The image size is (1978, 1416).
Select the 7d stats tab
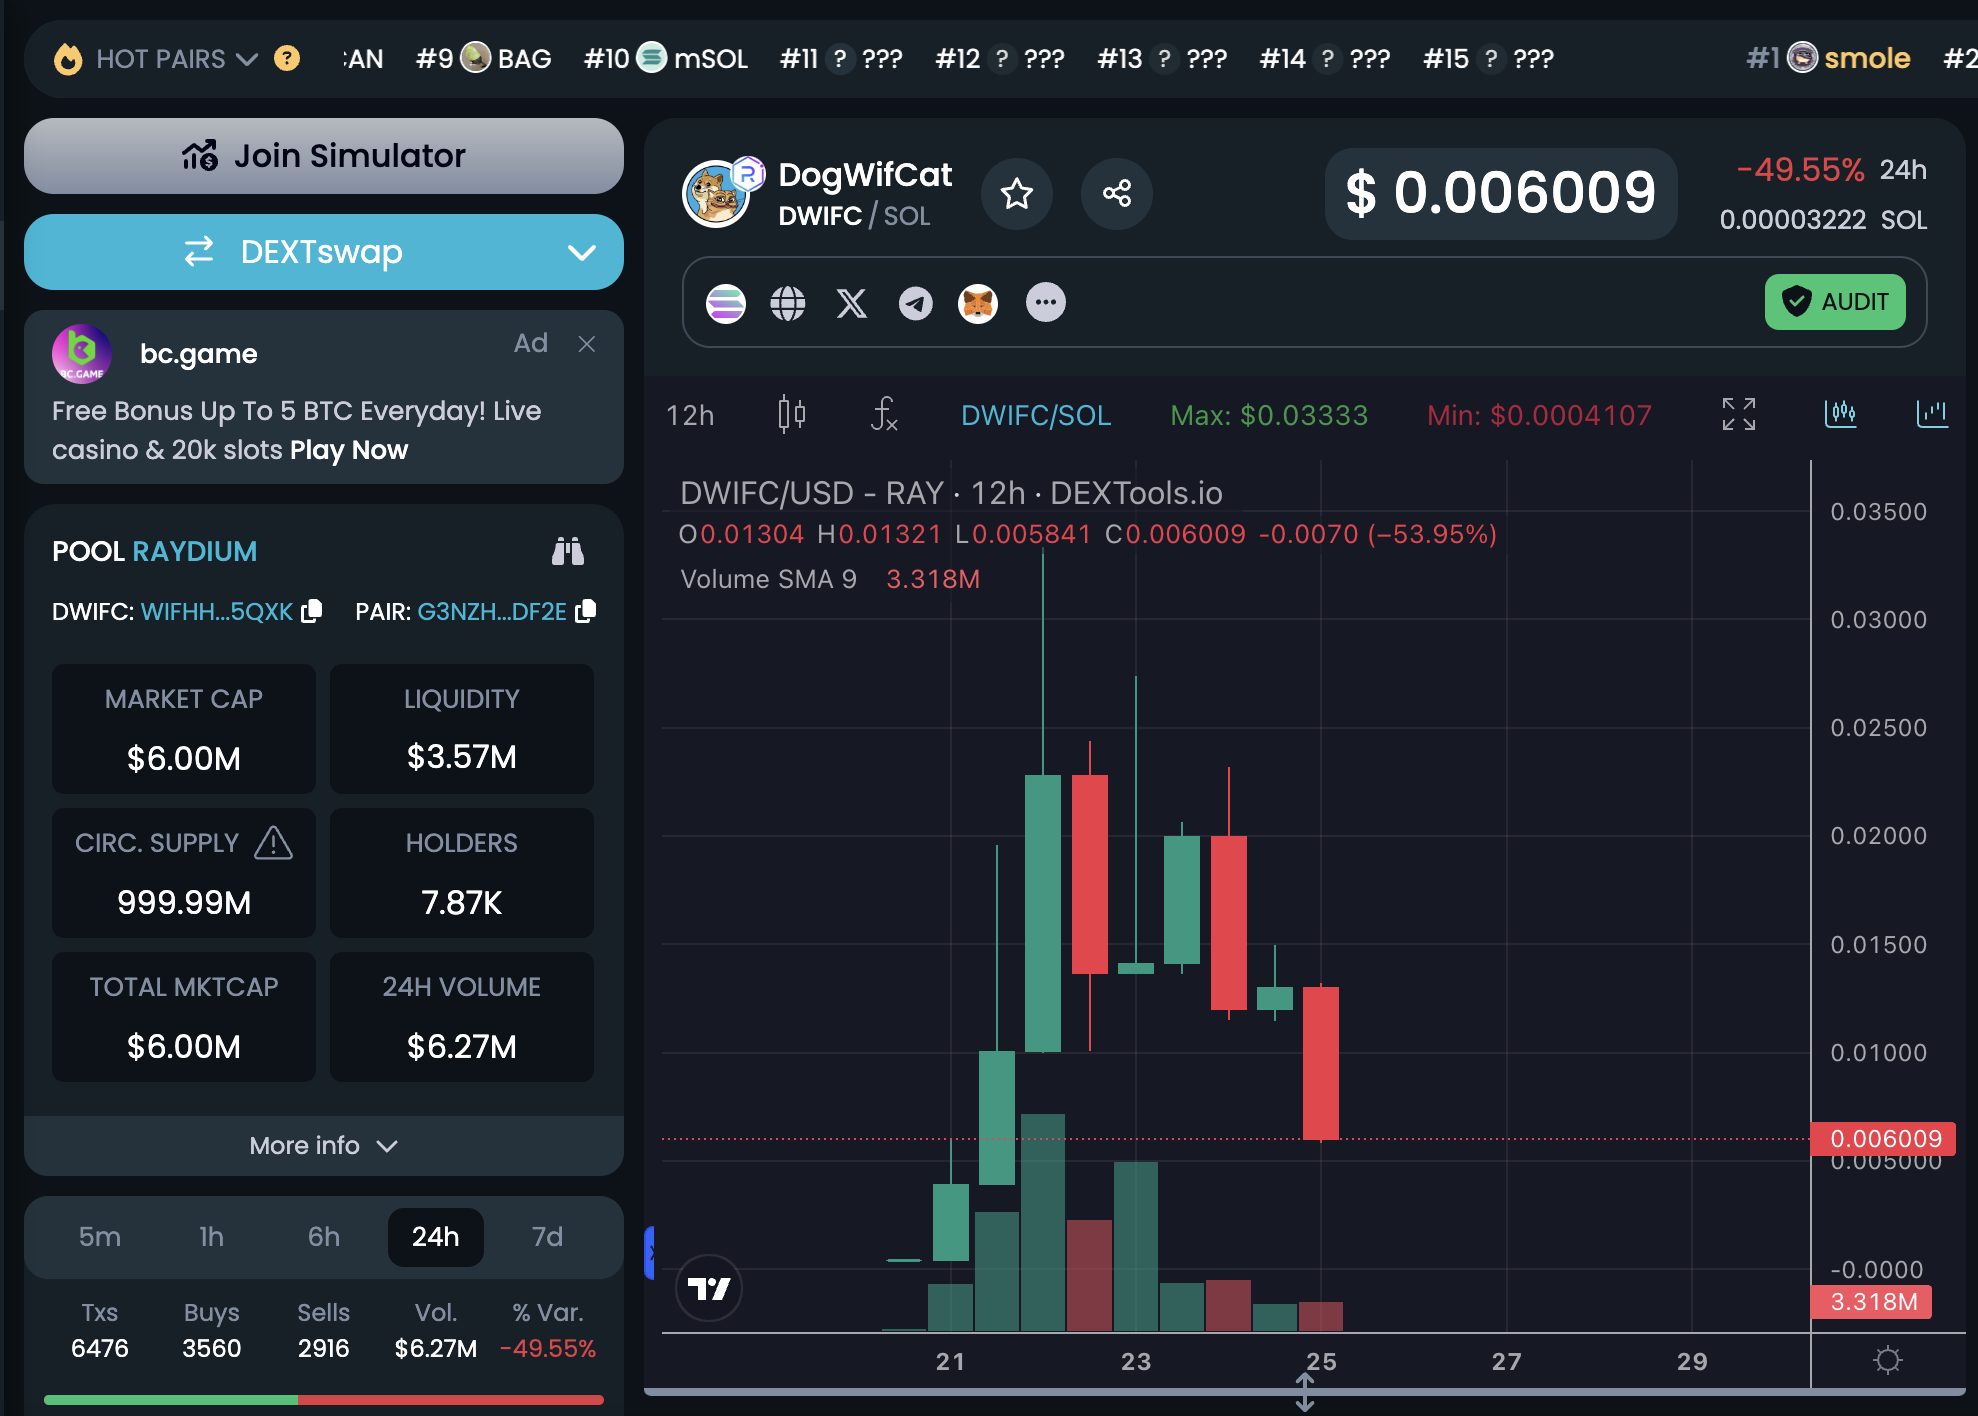point(546,1237)
